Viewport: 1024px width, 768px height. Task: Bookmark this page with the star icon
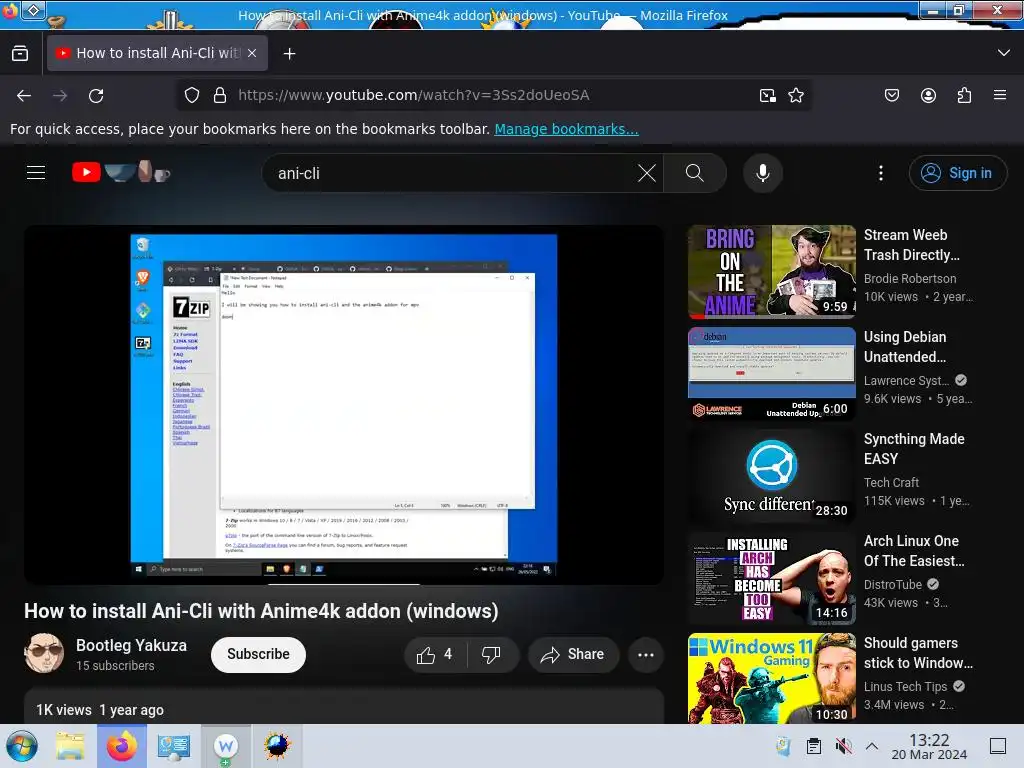point(795,95)
